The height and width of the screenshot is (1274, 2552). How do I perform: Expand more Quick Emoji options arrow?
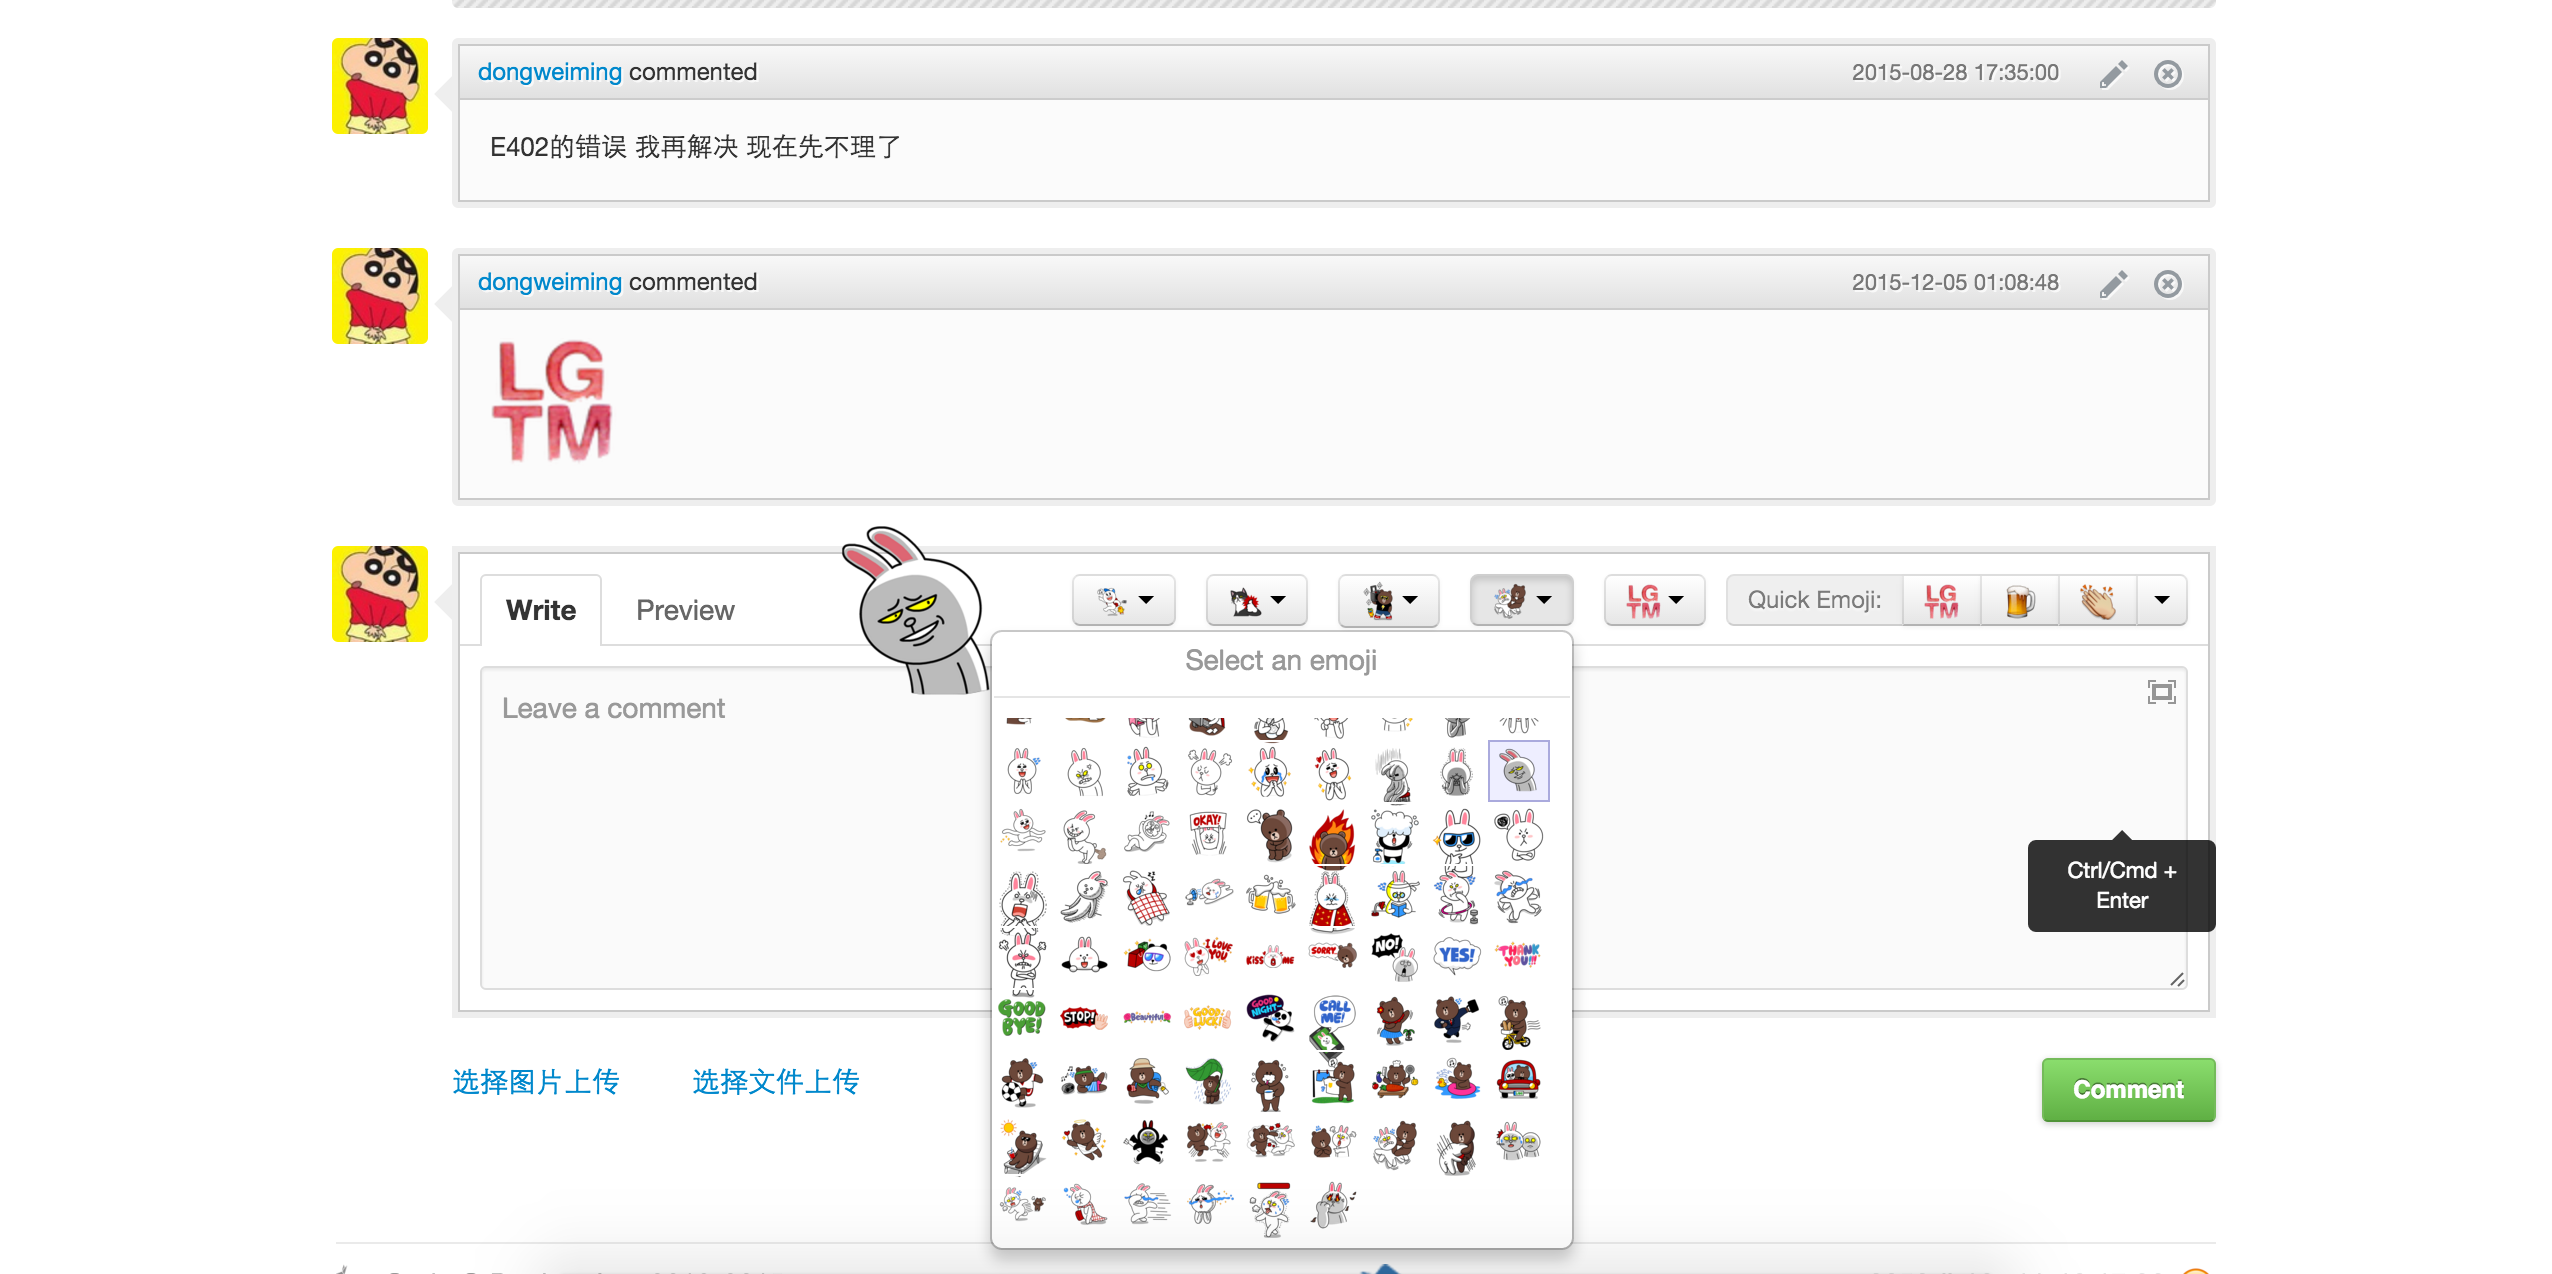2161,600
